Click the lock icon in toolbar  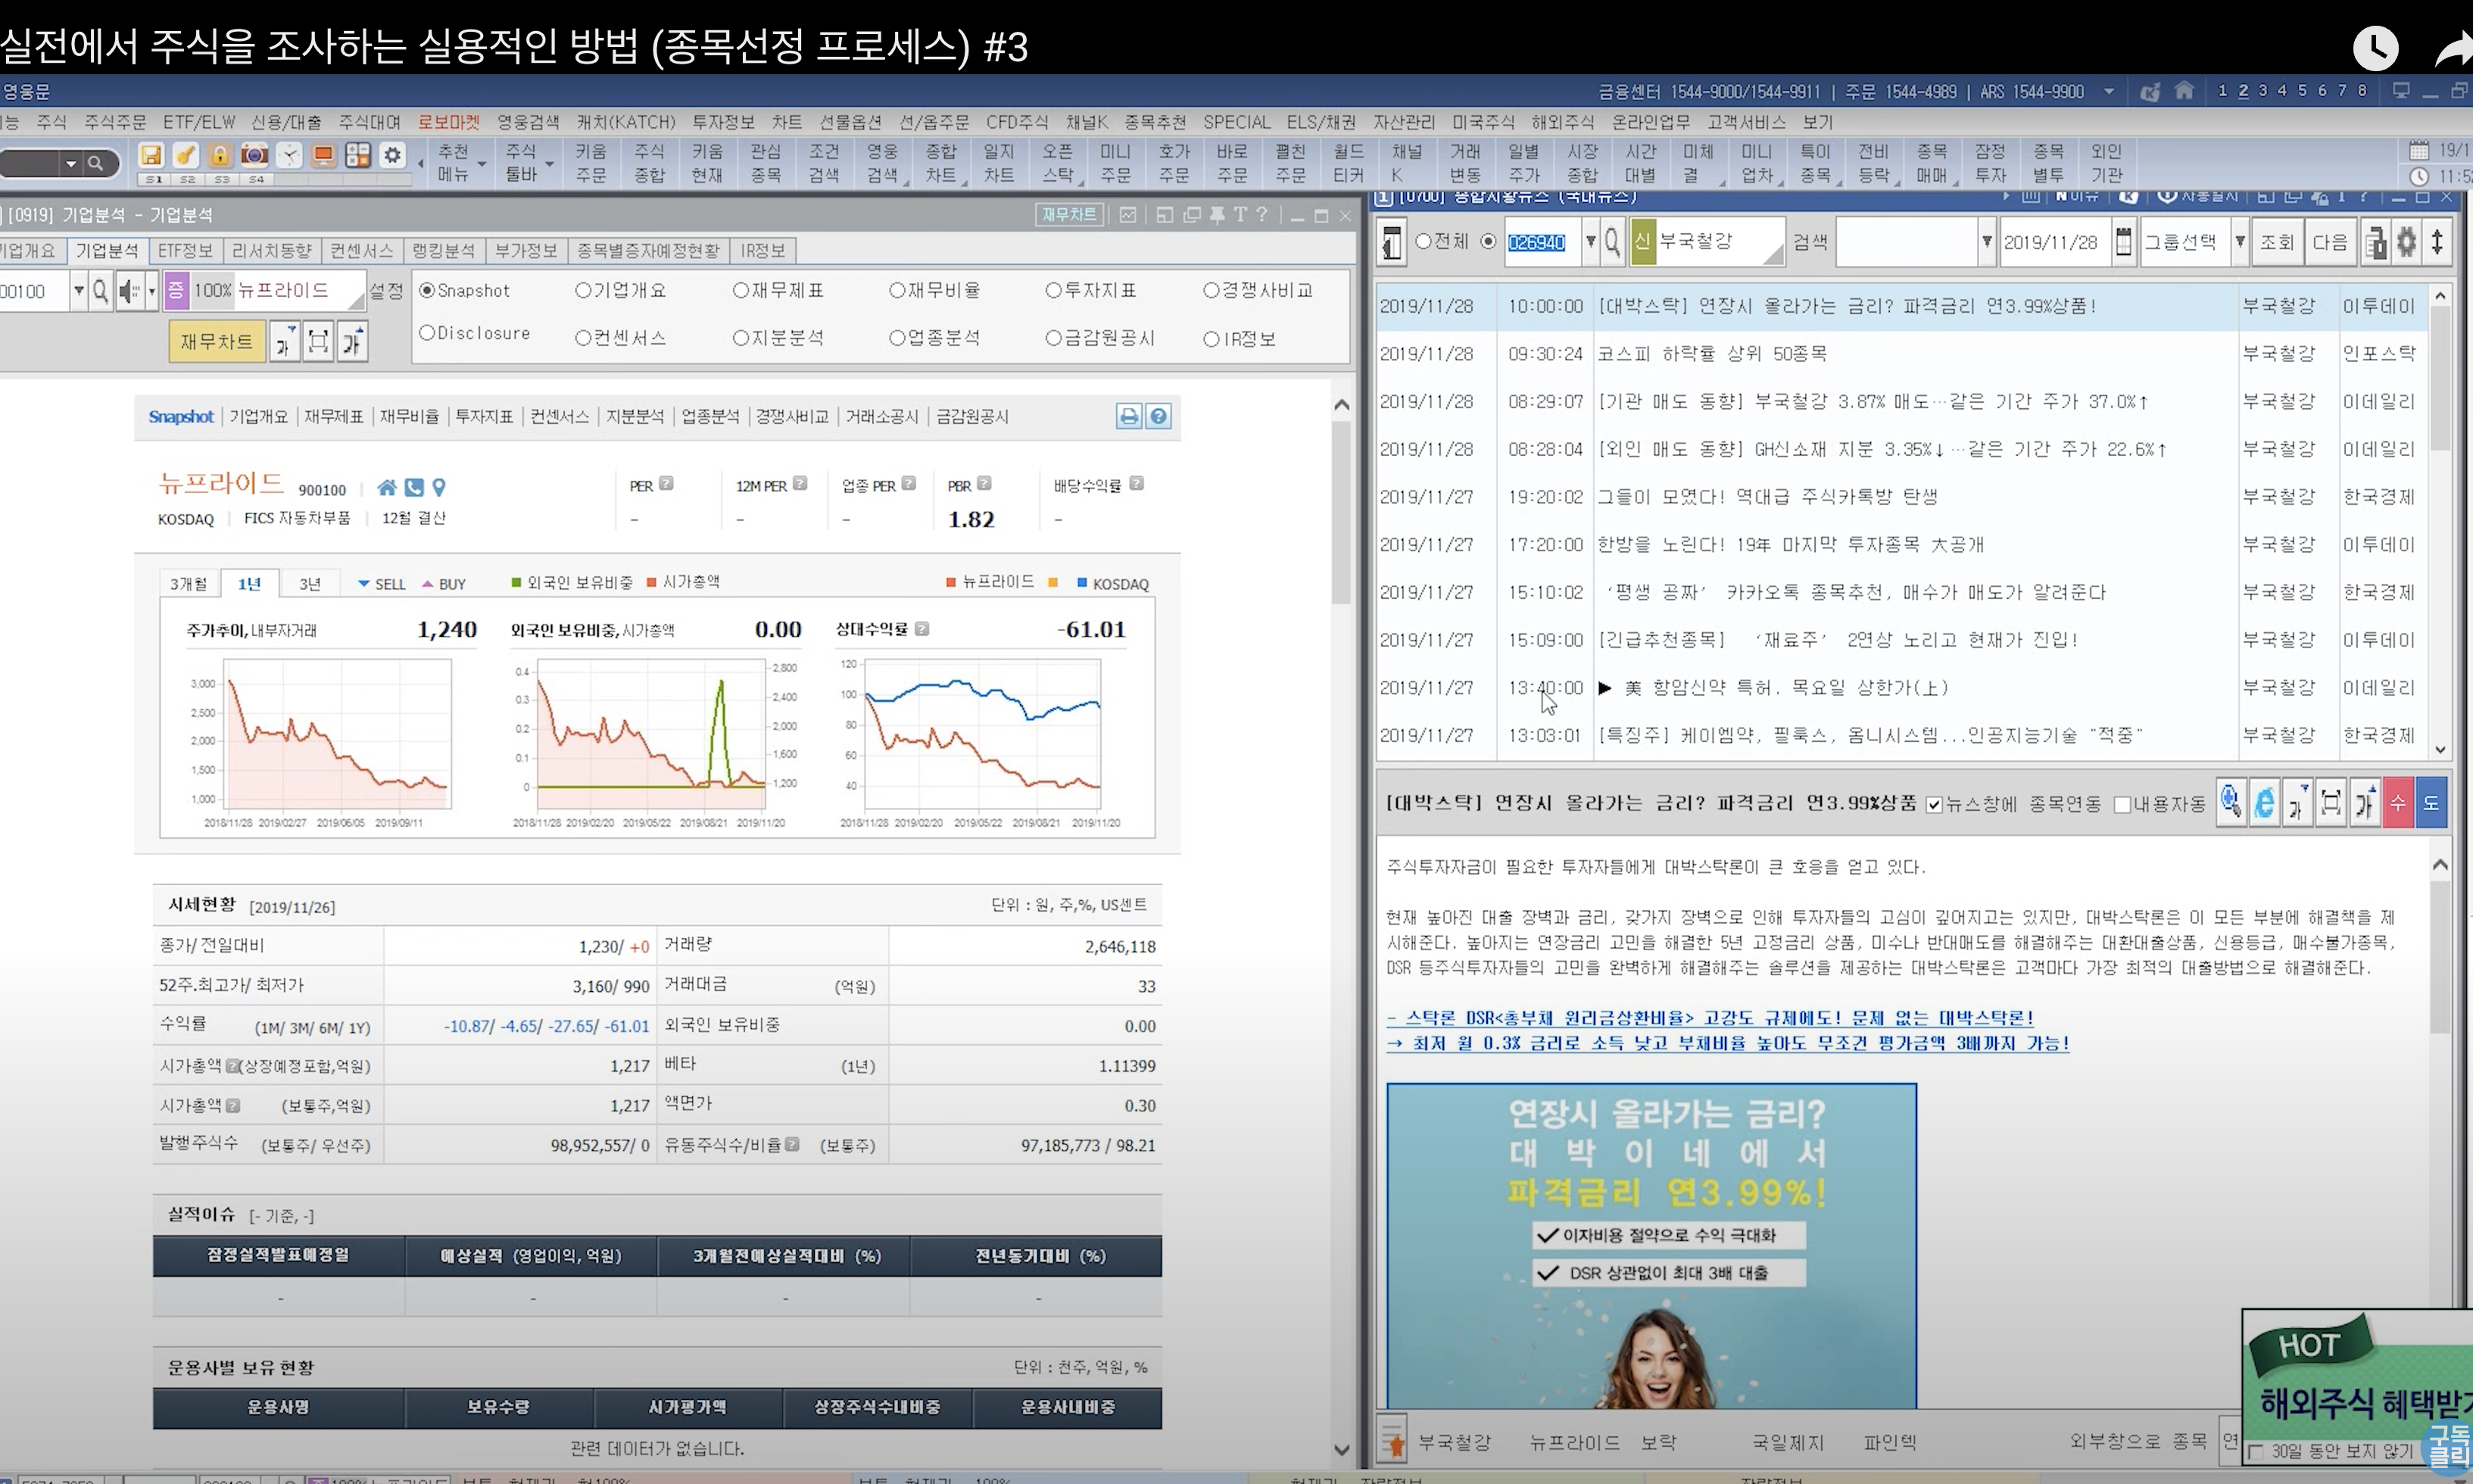220,155
